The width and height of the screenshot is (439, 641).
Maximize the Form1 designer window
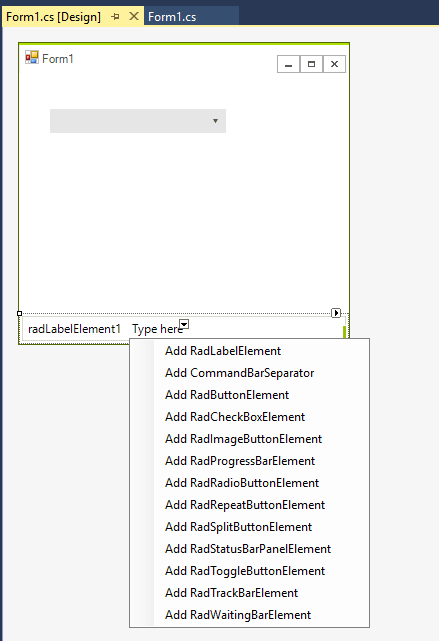click(311, 64)
